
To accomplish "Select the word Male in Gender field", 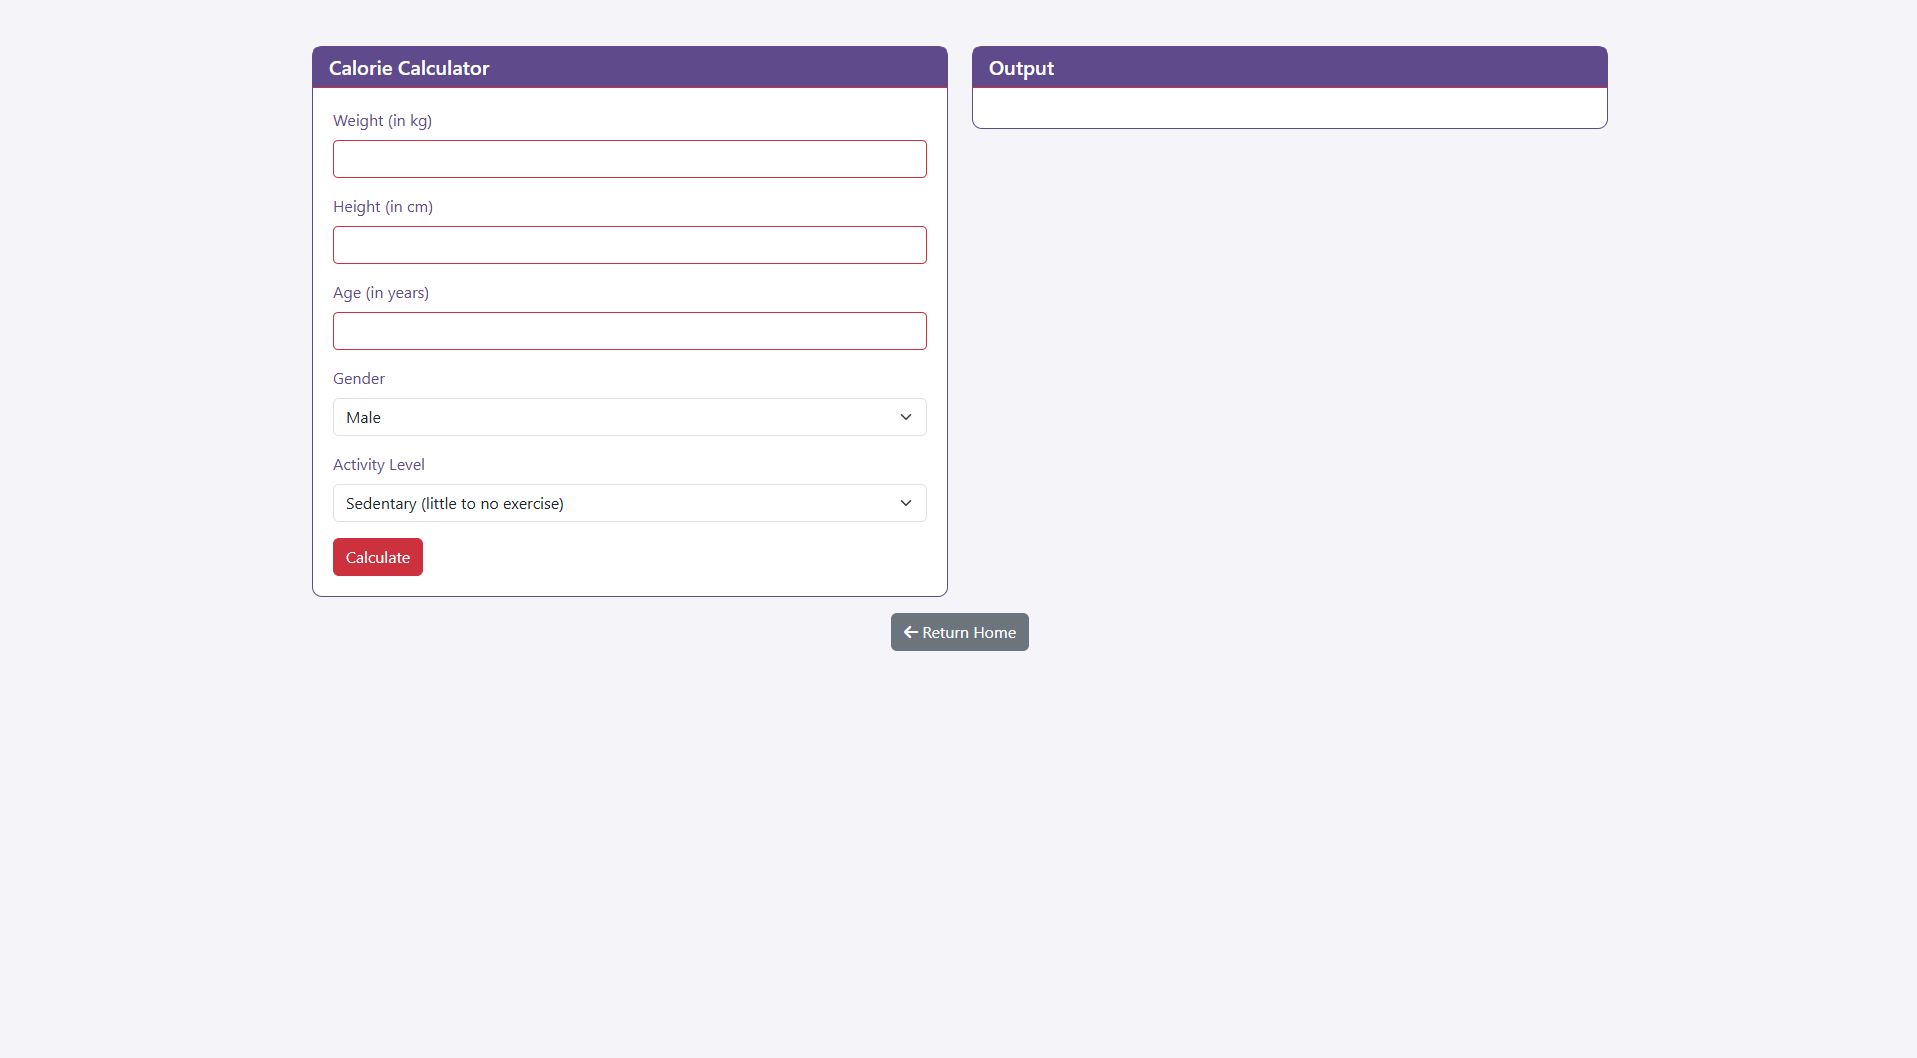I will pos(363,418).
